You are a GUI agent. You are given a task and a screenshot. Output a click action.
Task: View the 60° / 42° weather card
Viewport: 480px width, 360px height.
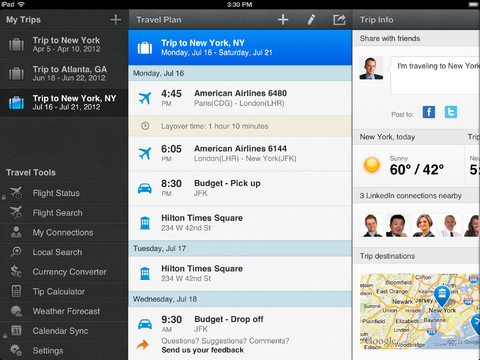(x=409, y=165)
